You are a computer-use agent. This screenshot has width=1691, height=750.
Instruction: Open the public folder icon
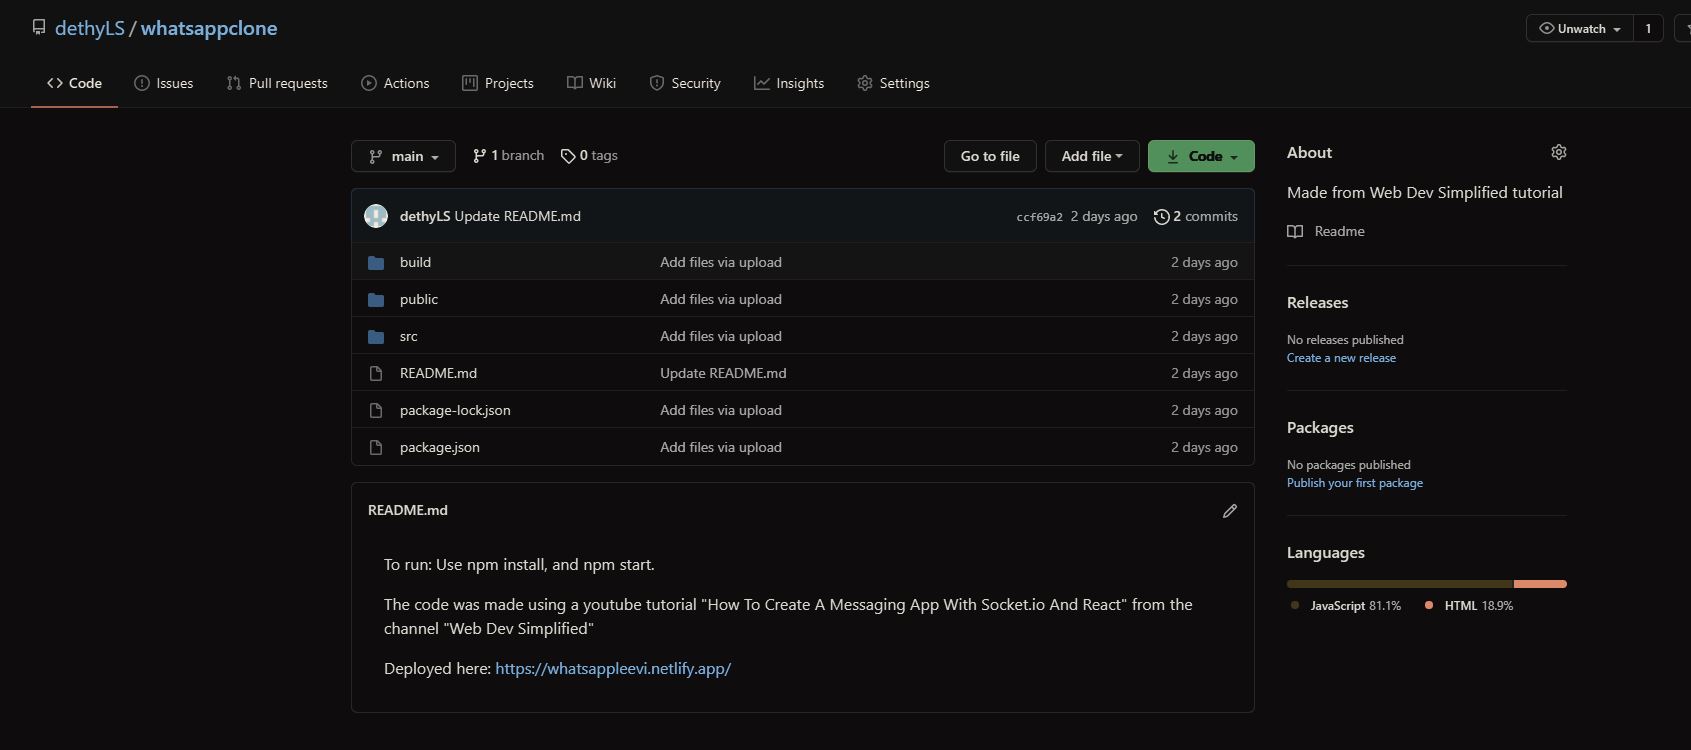tap(376, 299)
